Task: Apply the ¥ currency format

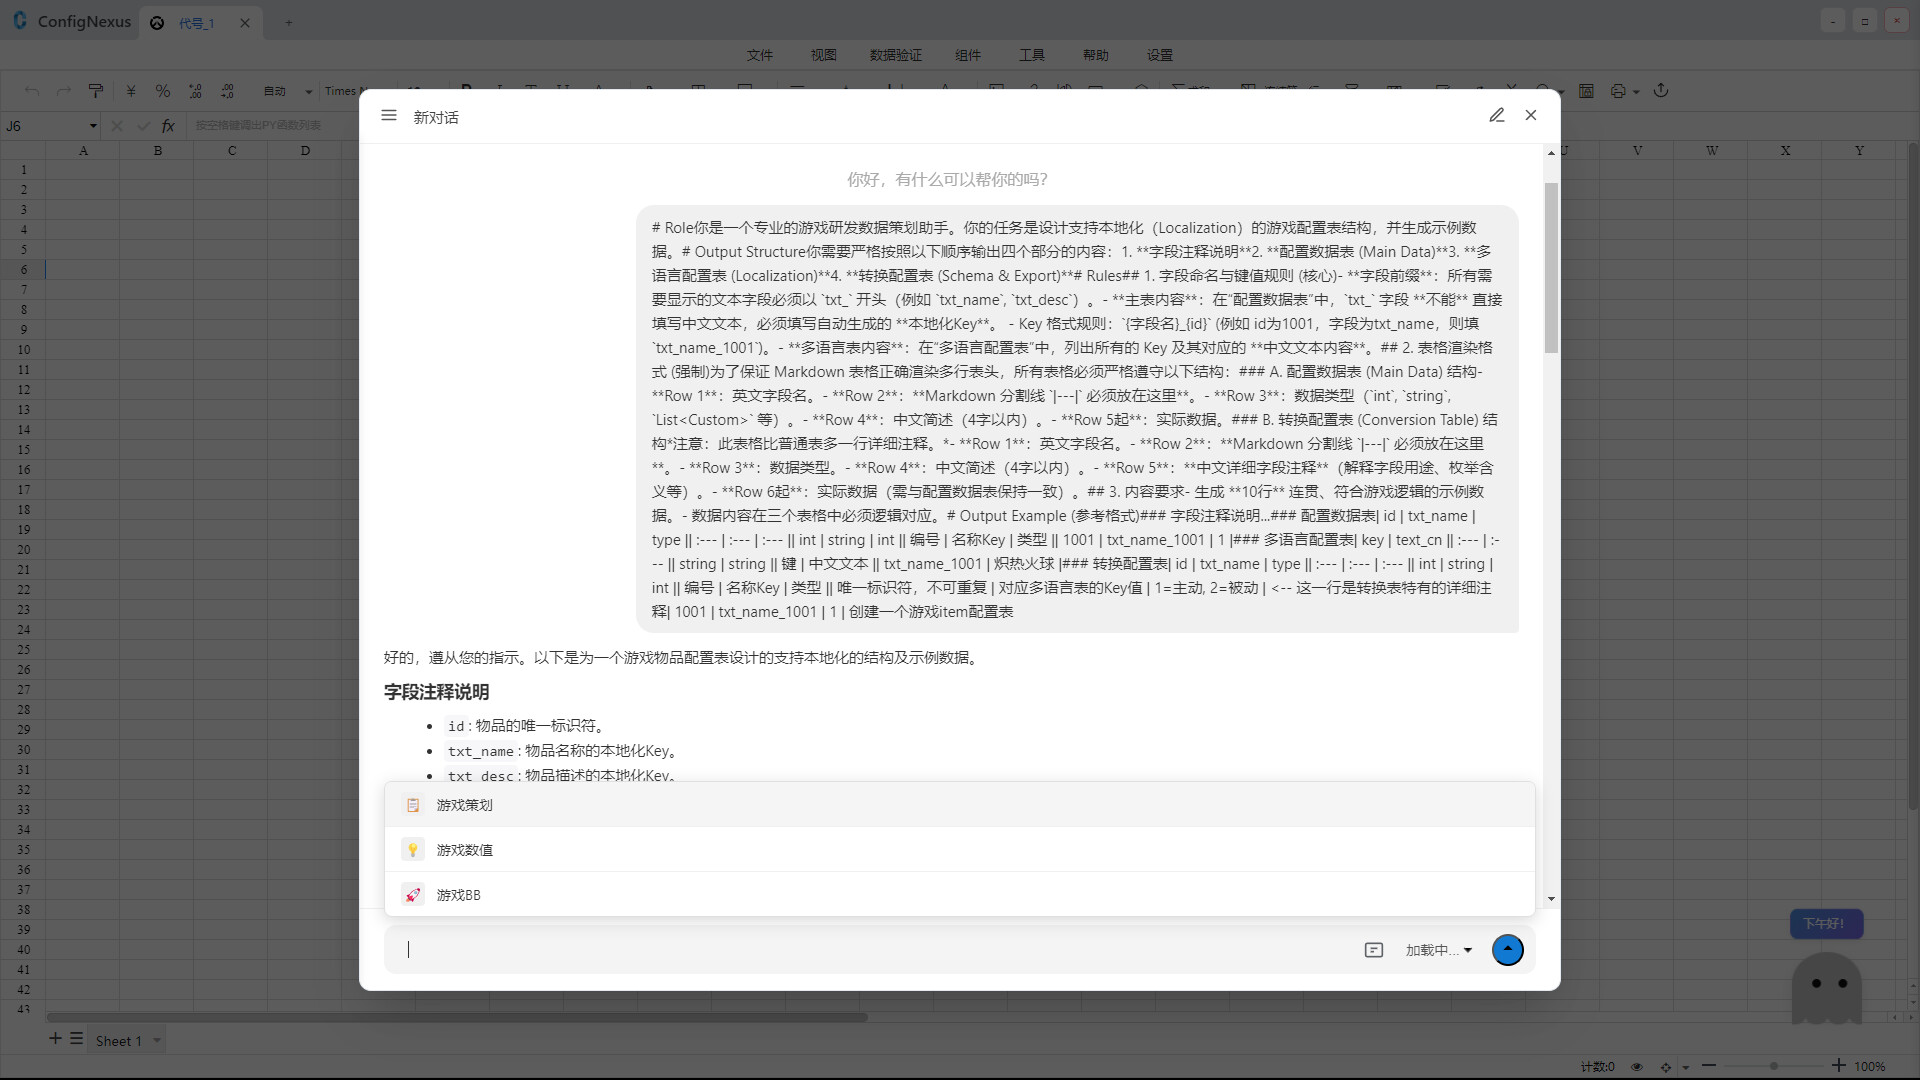Action: [129, 90]
